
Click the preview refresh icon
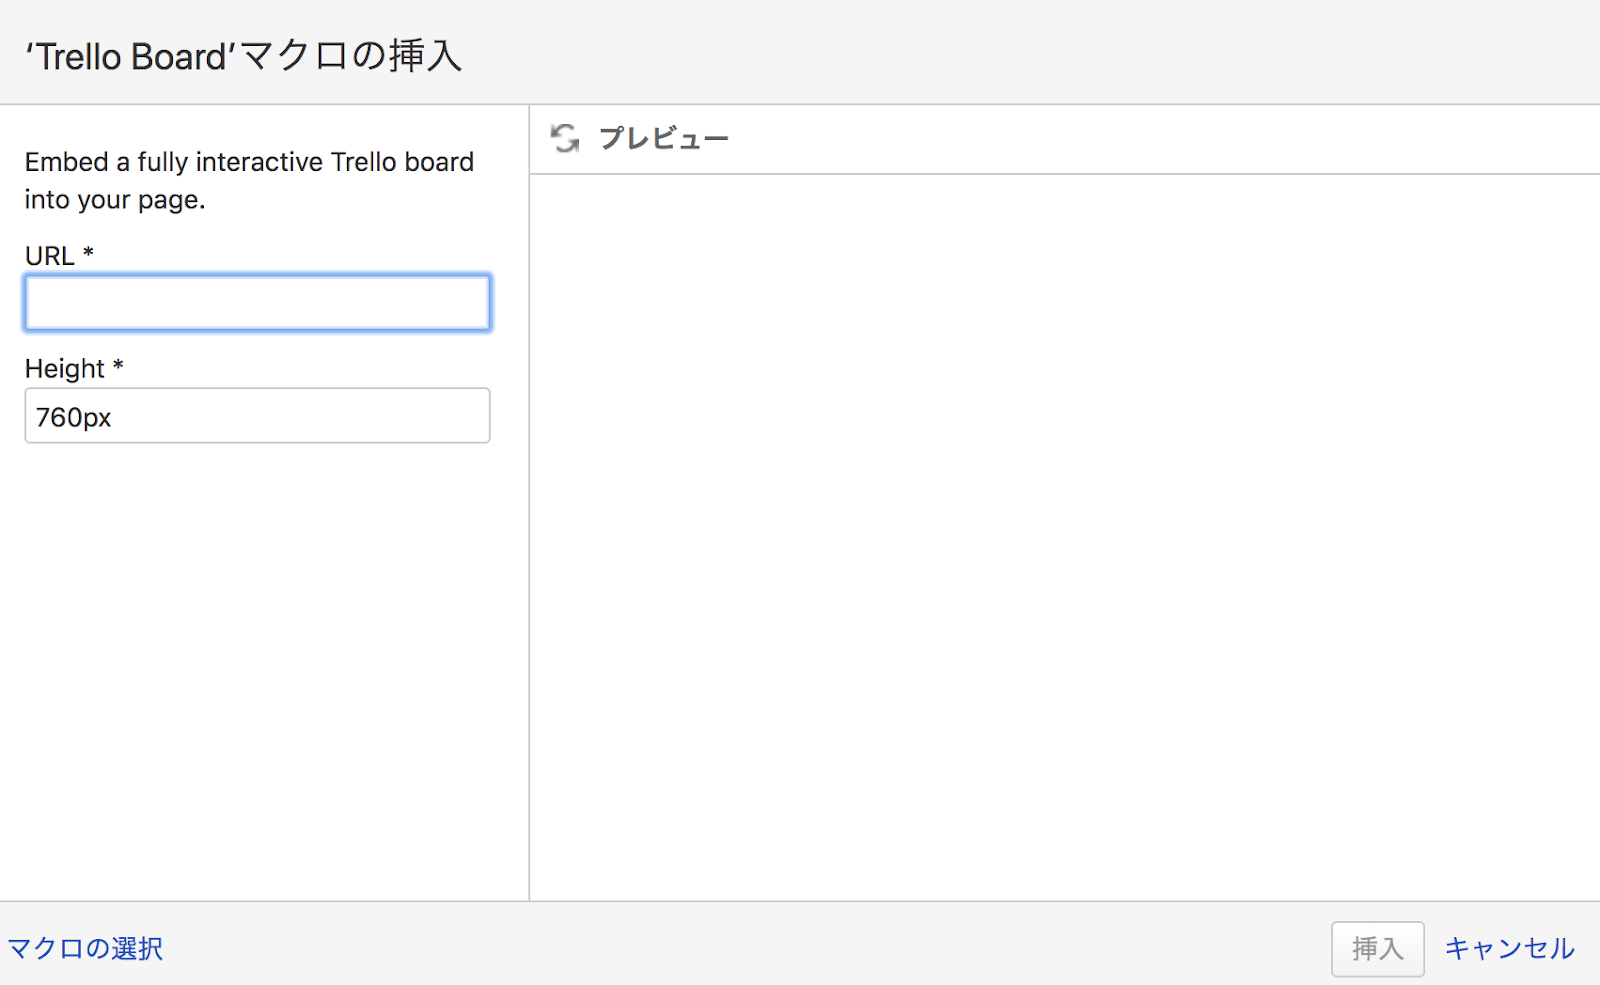[x=565, y=138]
